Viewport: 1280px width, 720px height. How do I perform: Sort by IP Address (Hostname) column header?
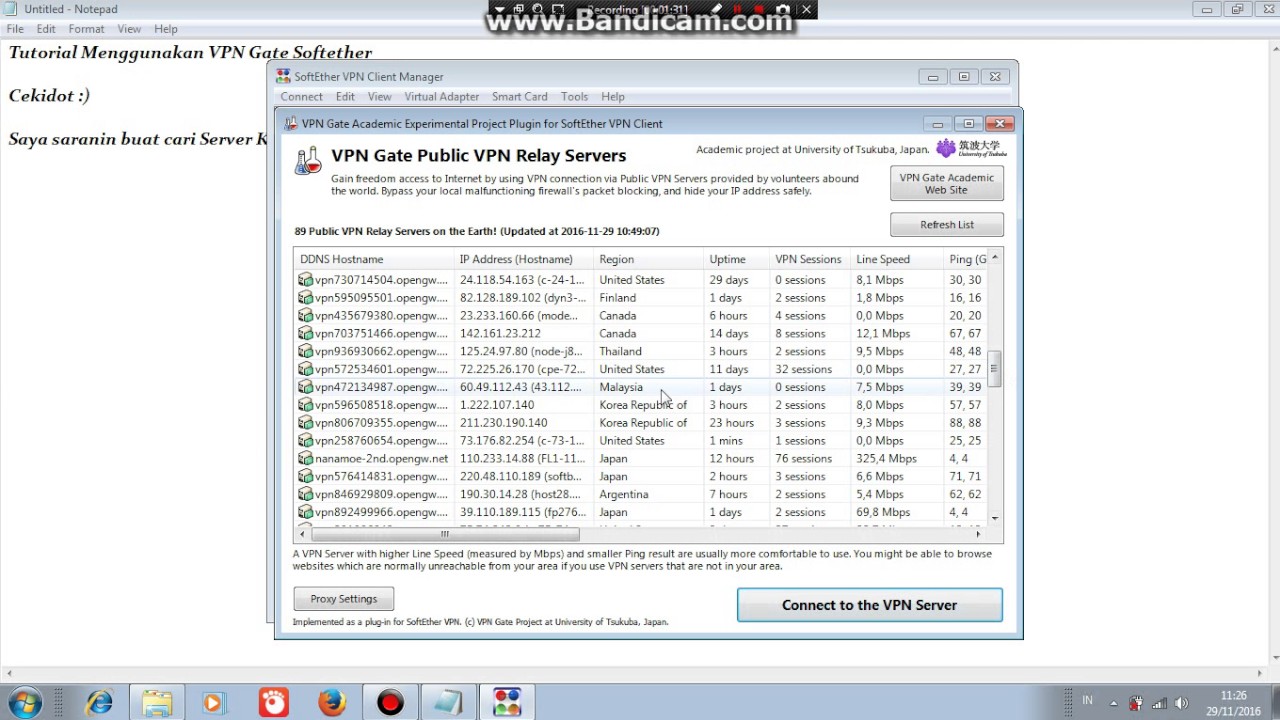523,259
